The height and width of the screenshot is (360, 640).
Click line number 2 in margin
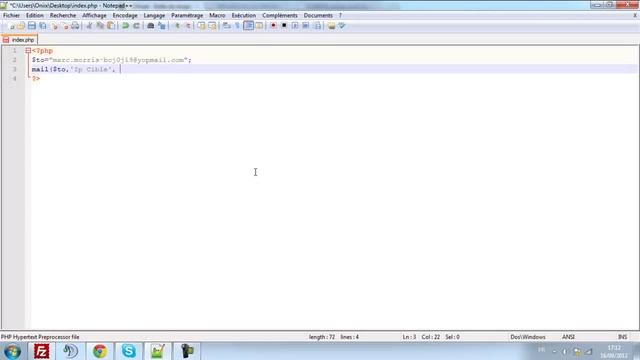[14, 60]
